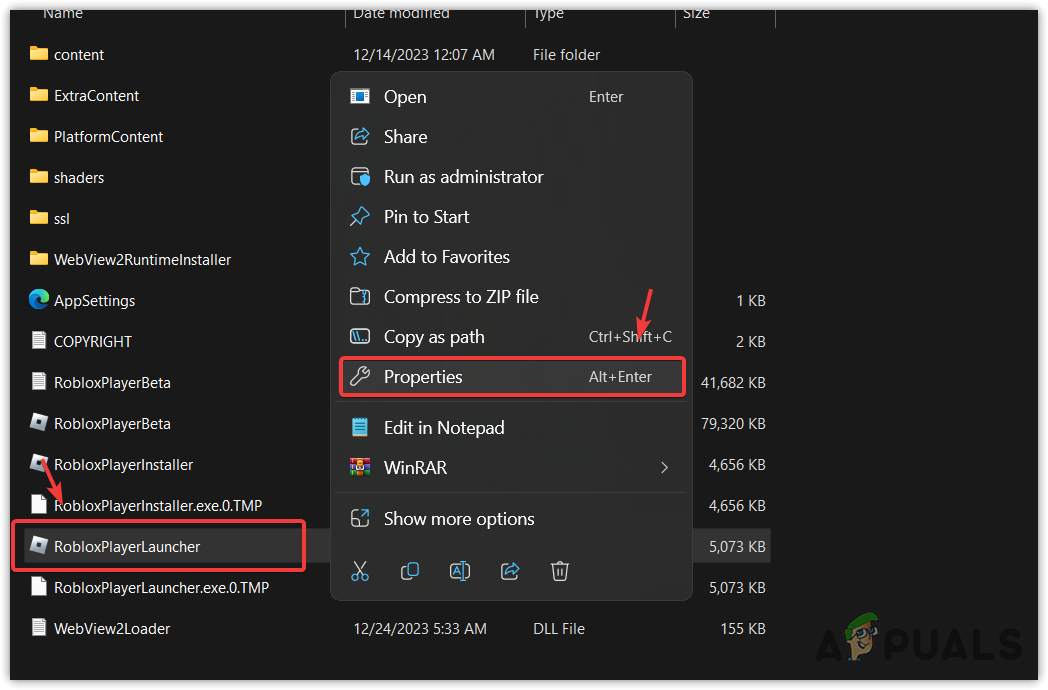Viewport: 1048px width, 690px height.
Task: Select the shaders folder icon
Action: 39,177
